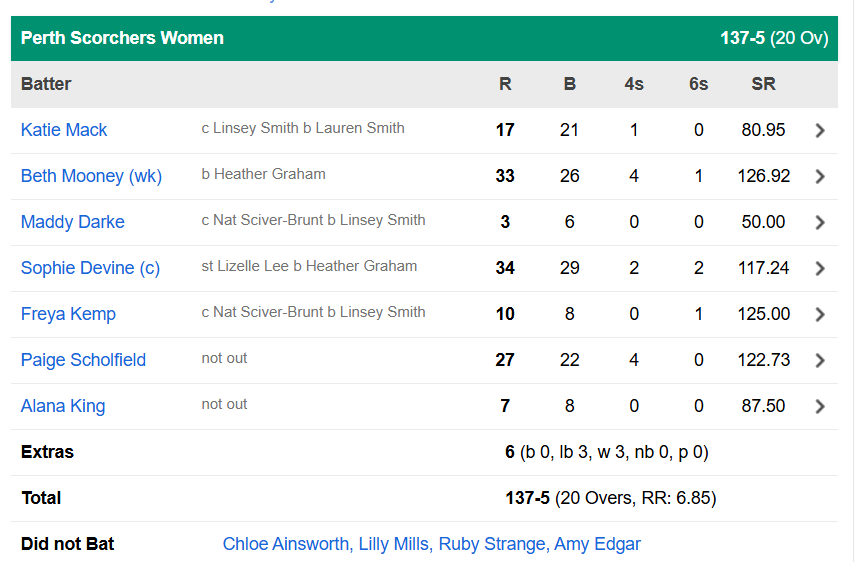Expand Katie Mack's row chevron
Viewport: 863px width, 562px height.
pos(820,130)
